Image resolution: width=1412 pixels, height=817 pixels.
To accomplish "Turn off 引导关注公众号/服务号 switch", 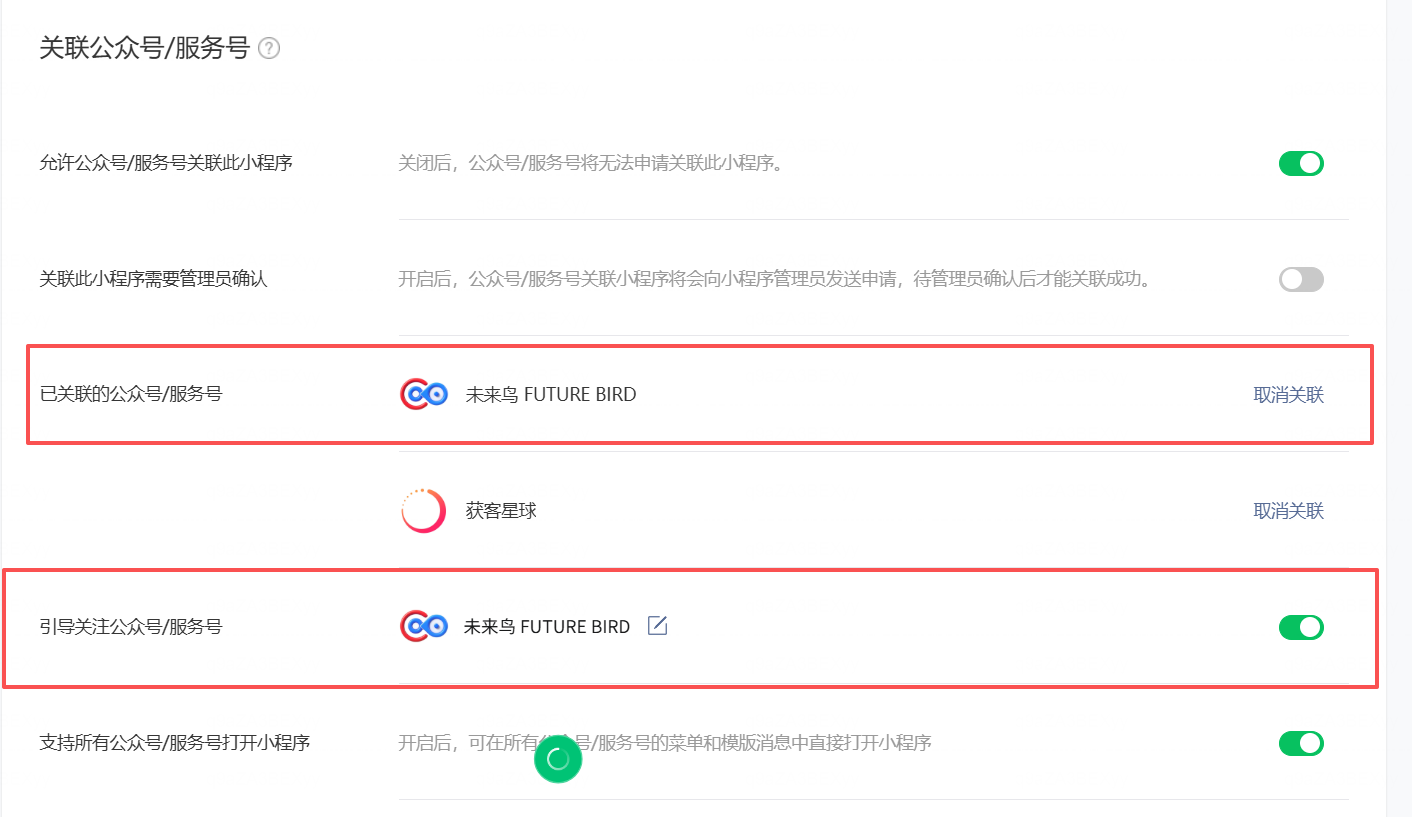I will coord(1301,627).
